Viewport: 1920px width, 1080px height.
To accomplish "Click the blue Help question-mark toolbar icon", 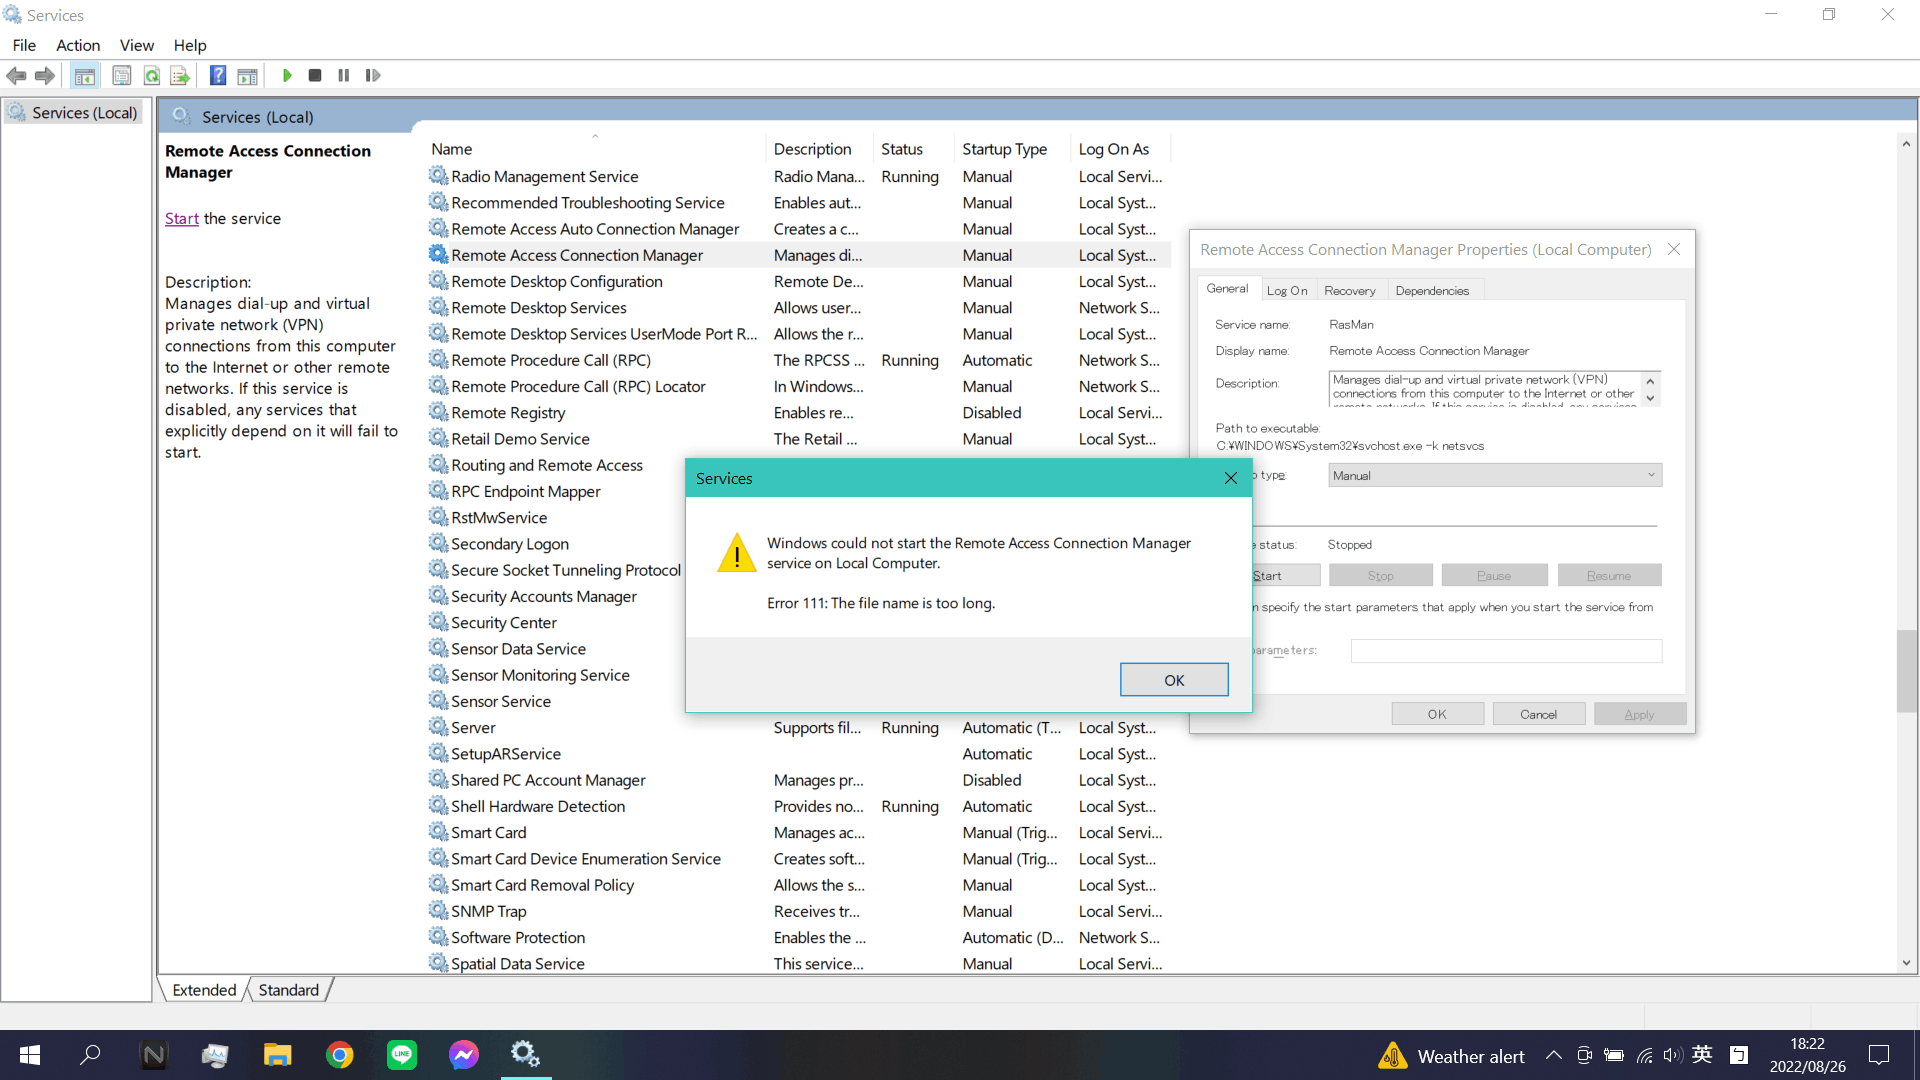I will (x=217, y=75).
